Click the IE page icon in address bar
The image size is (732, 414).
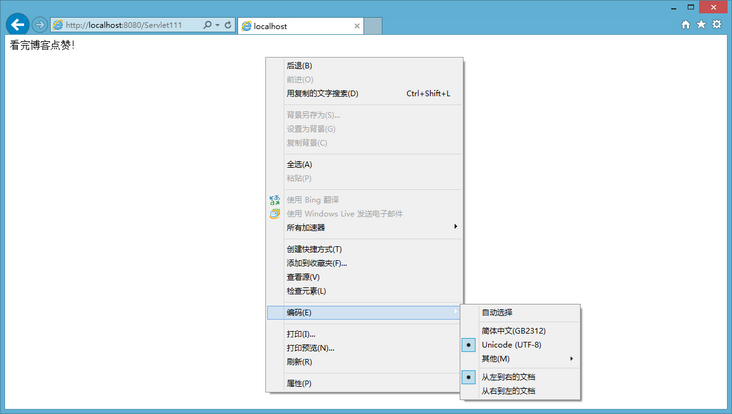pos(58,25)
